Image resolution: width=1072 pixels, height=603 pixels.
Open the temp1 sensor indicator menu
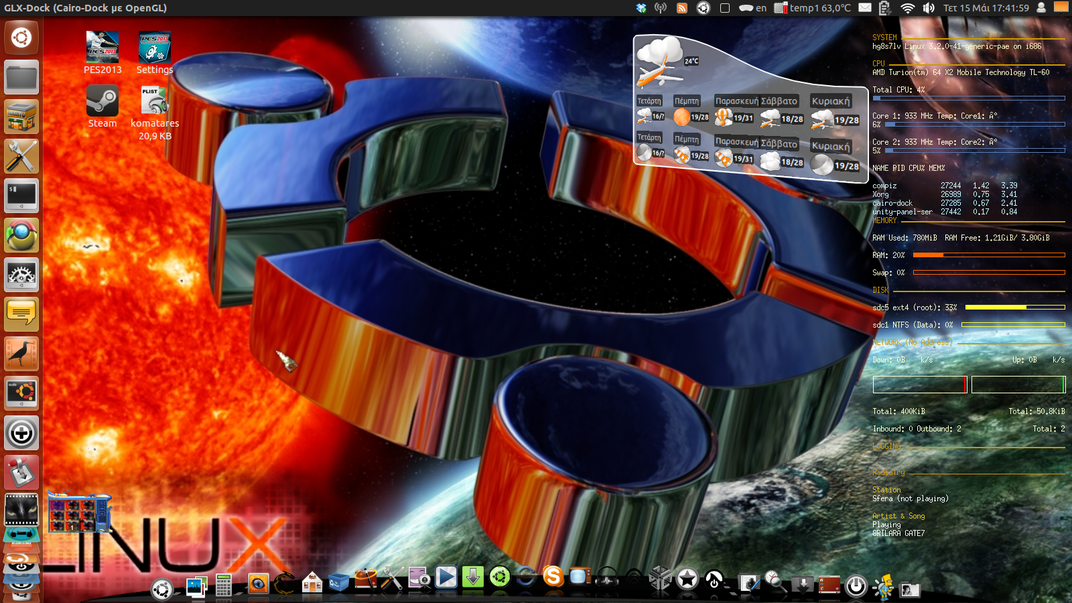click(813, 8)
